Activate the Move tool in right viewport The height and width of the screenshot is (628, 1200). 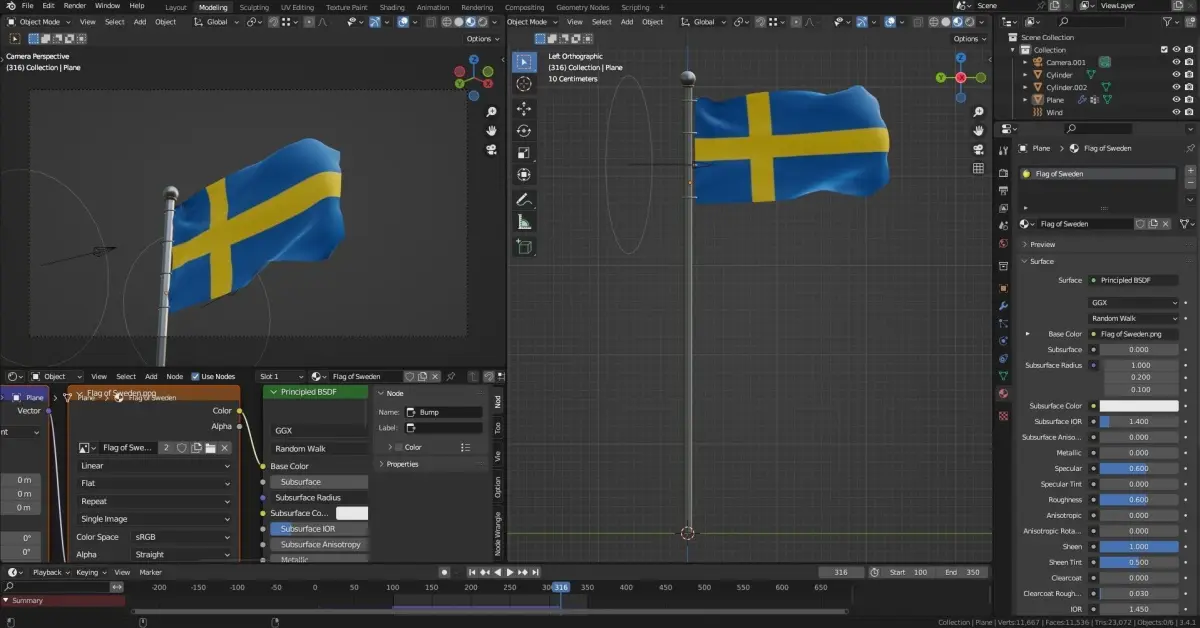tap(524, 108)
